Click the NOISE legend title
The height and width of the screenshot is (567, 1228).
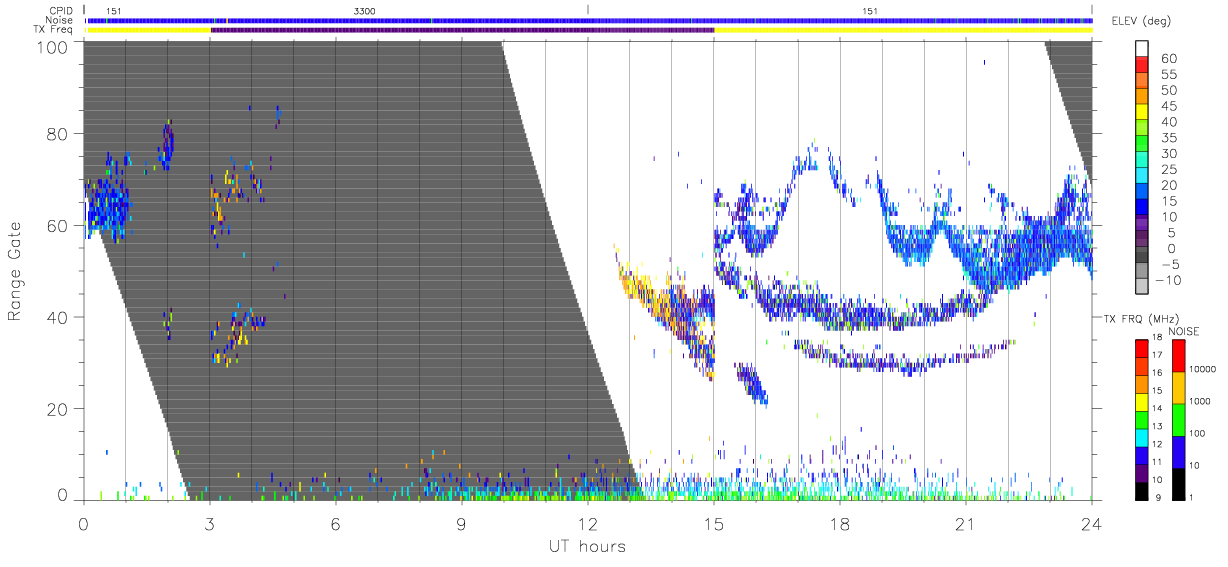[1184, 332]
